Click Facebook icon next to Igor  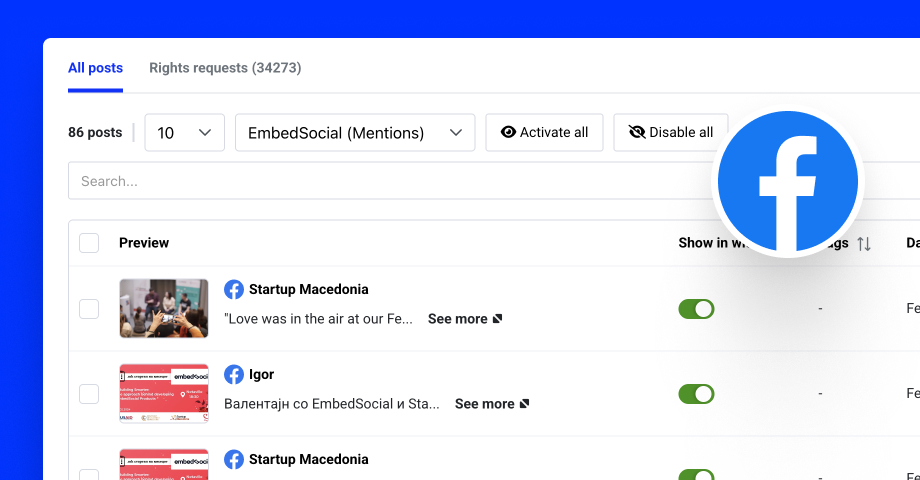(x=234, y=374)
